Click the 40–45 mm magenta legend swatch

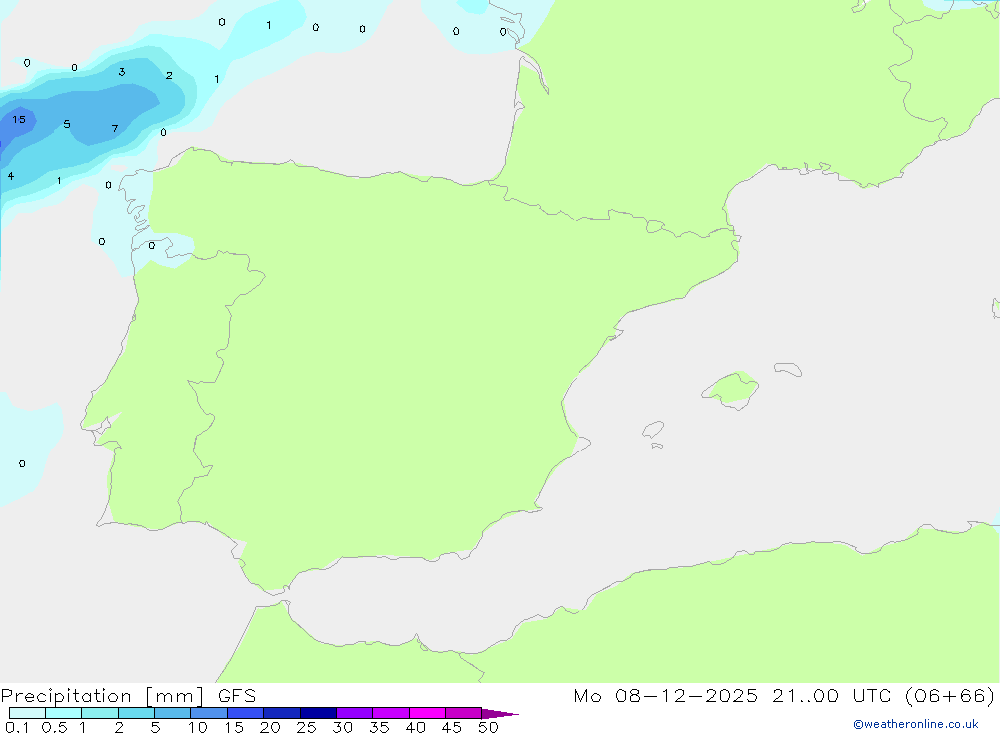coord(427,713)
